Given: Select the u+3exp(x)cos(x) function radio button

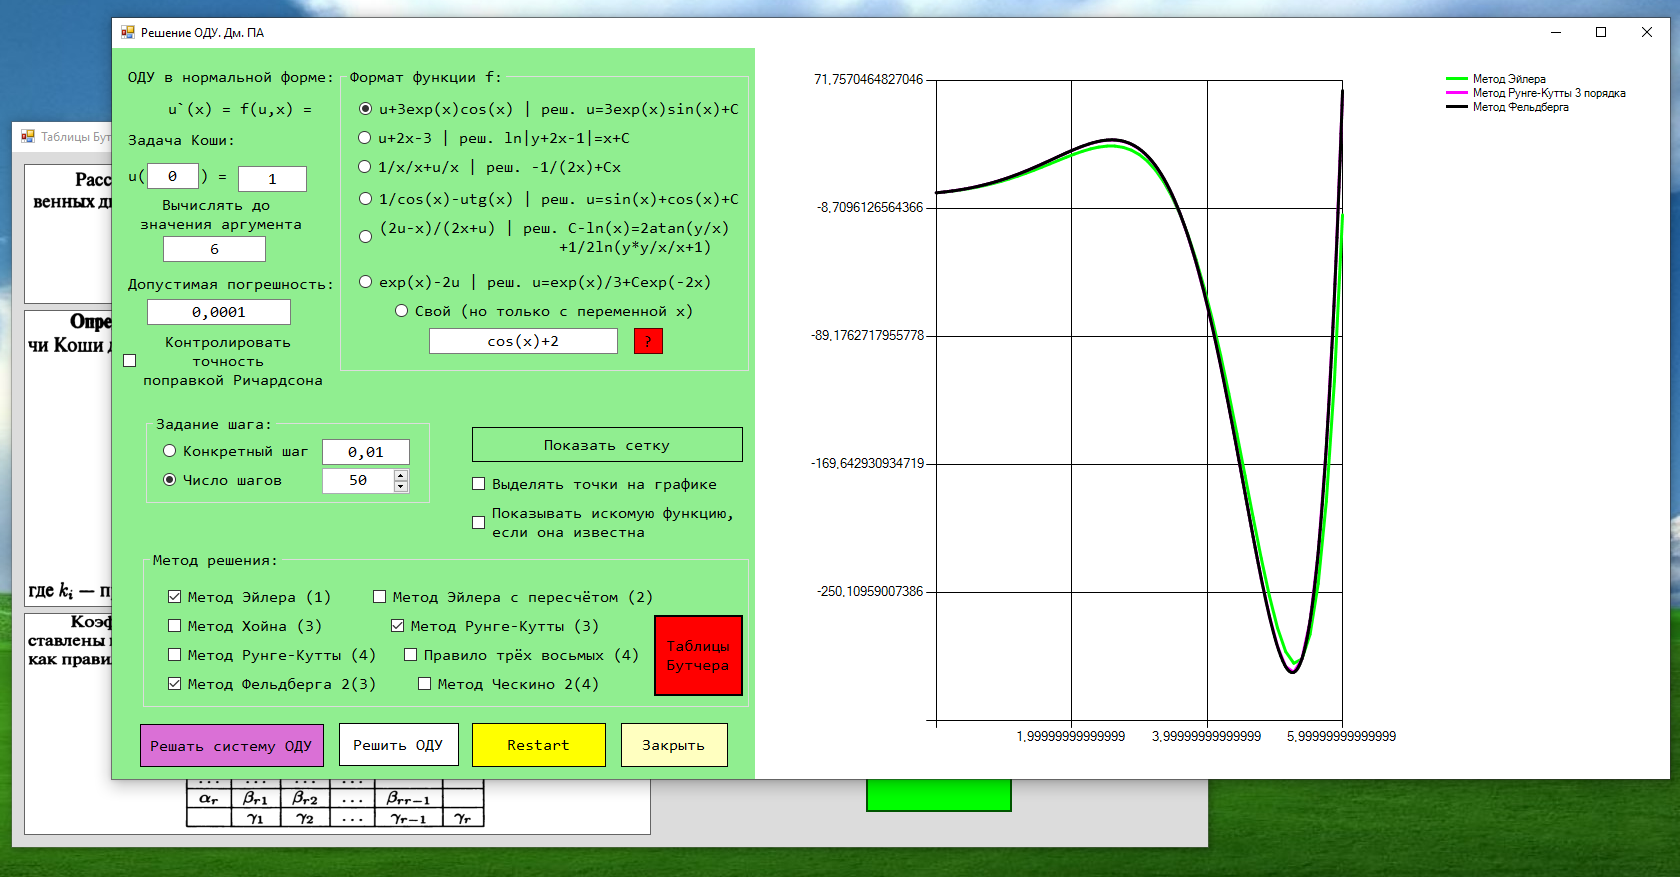Looking at the screenshot, I should (x=365, y=109).
